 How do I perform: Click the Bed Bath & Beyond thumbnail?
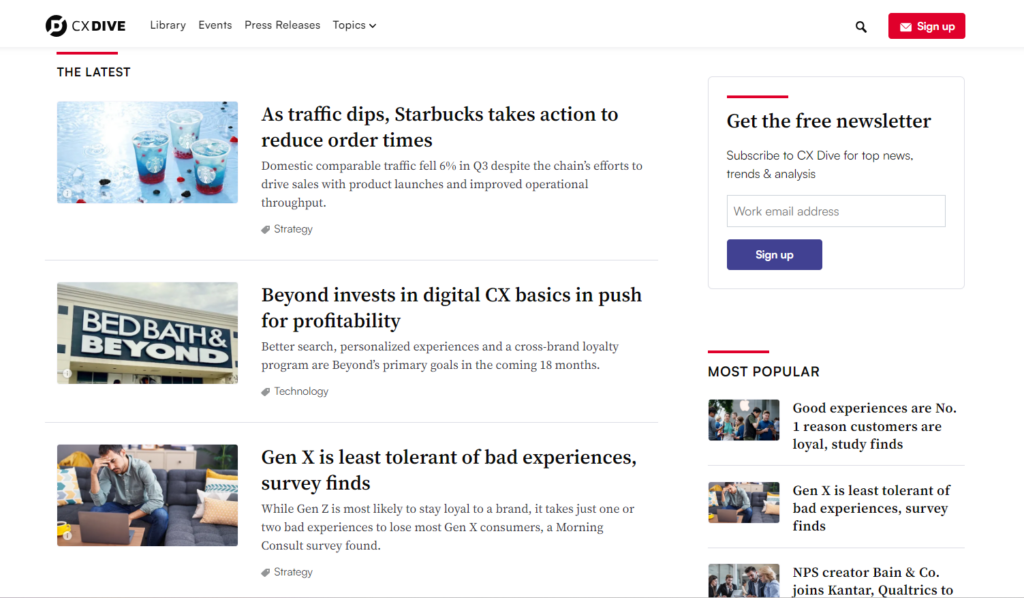147,333
